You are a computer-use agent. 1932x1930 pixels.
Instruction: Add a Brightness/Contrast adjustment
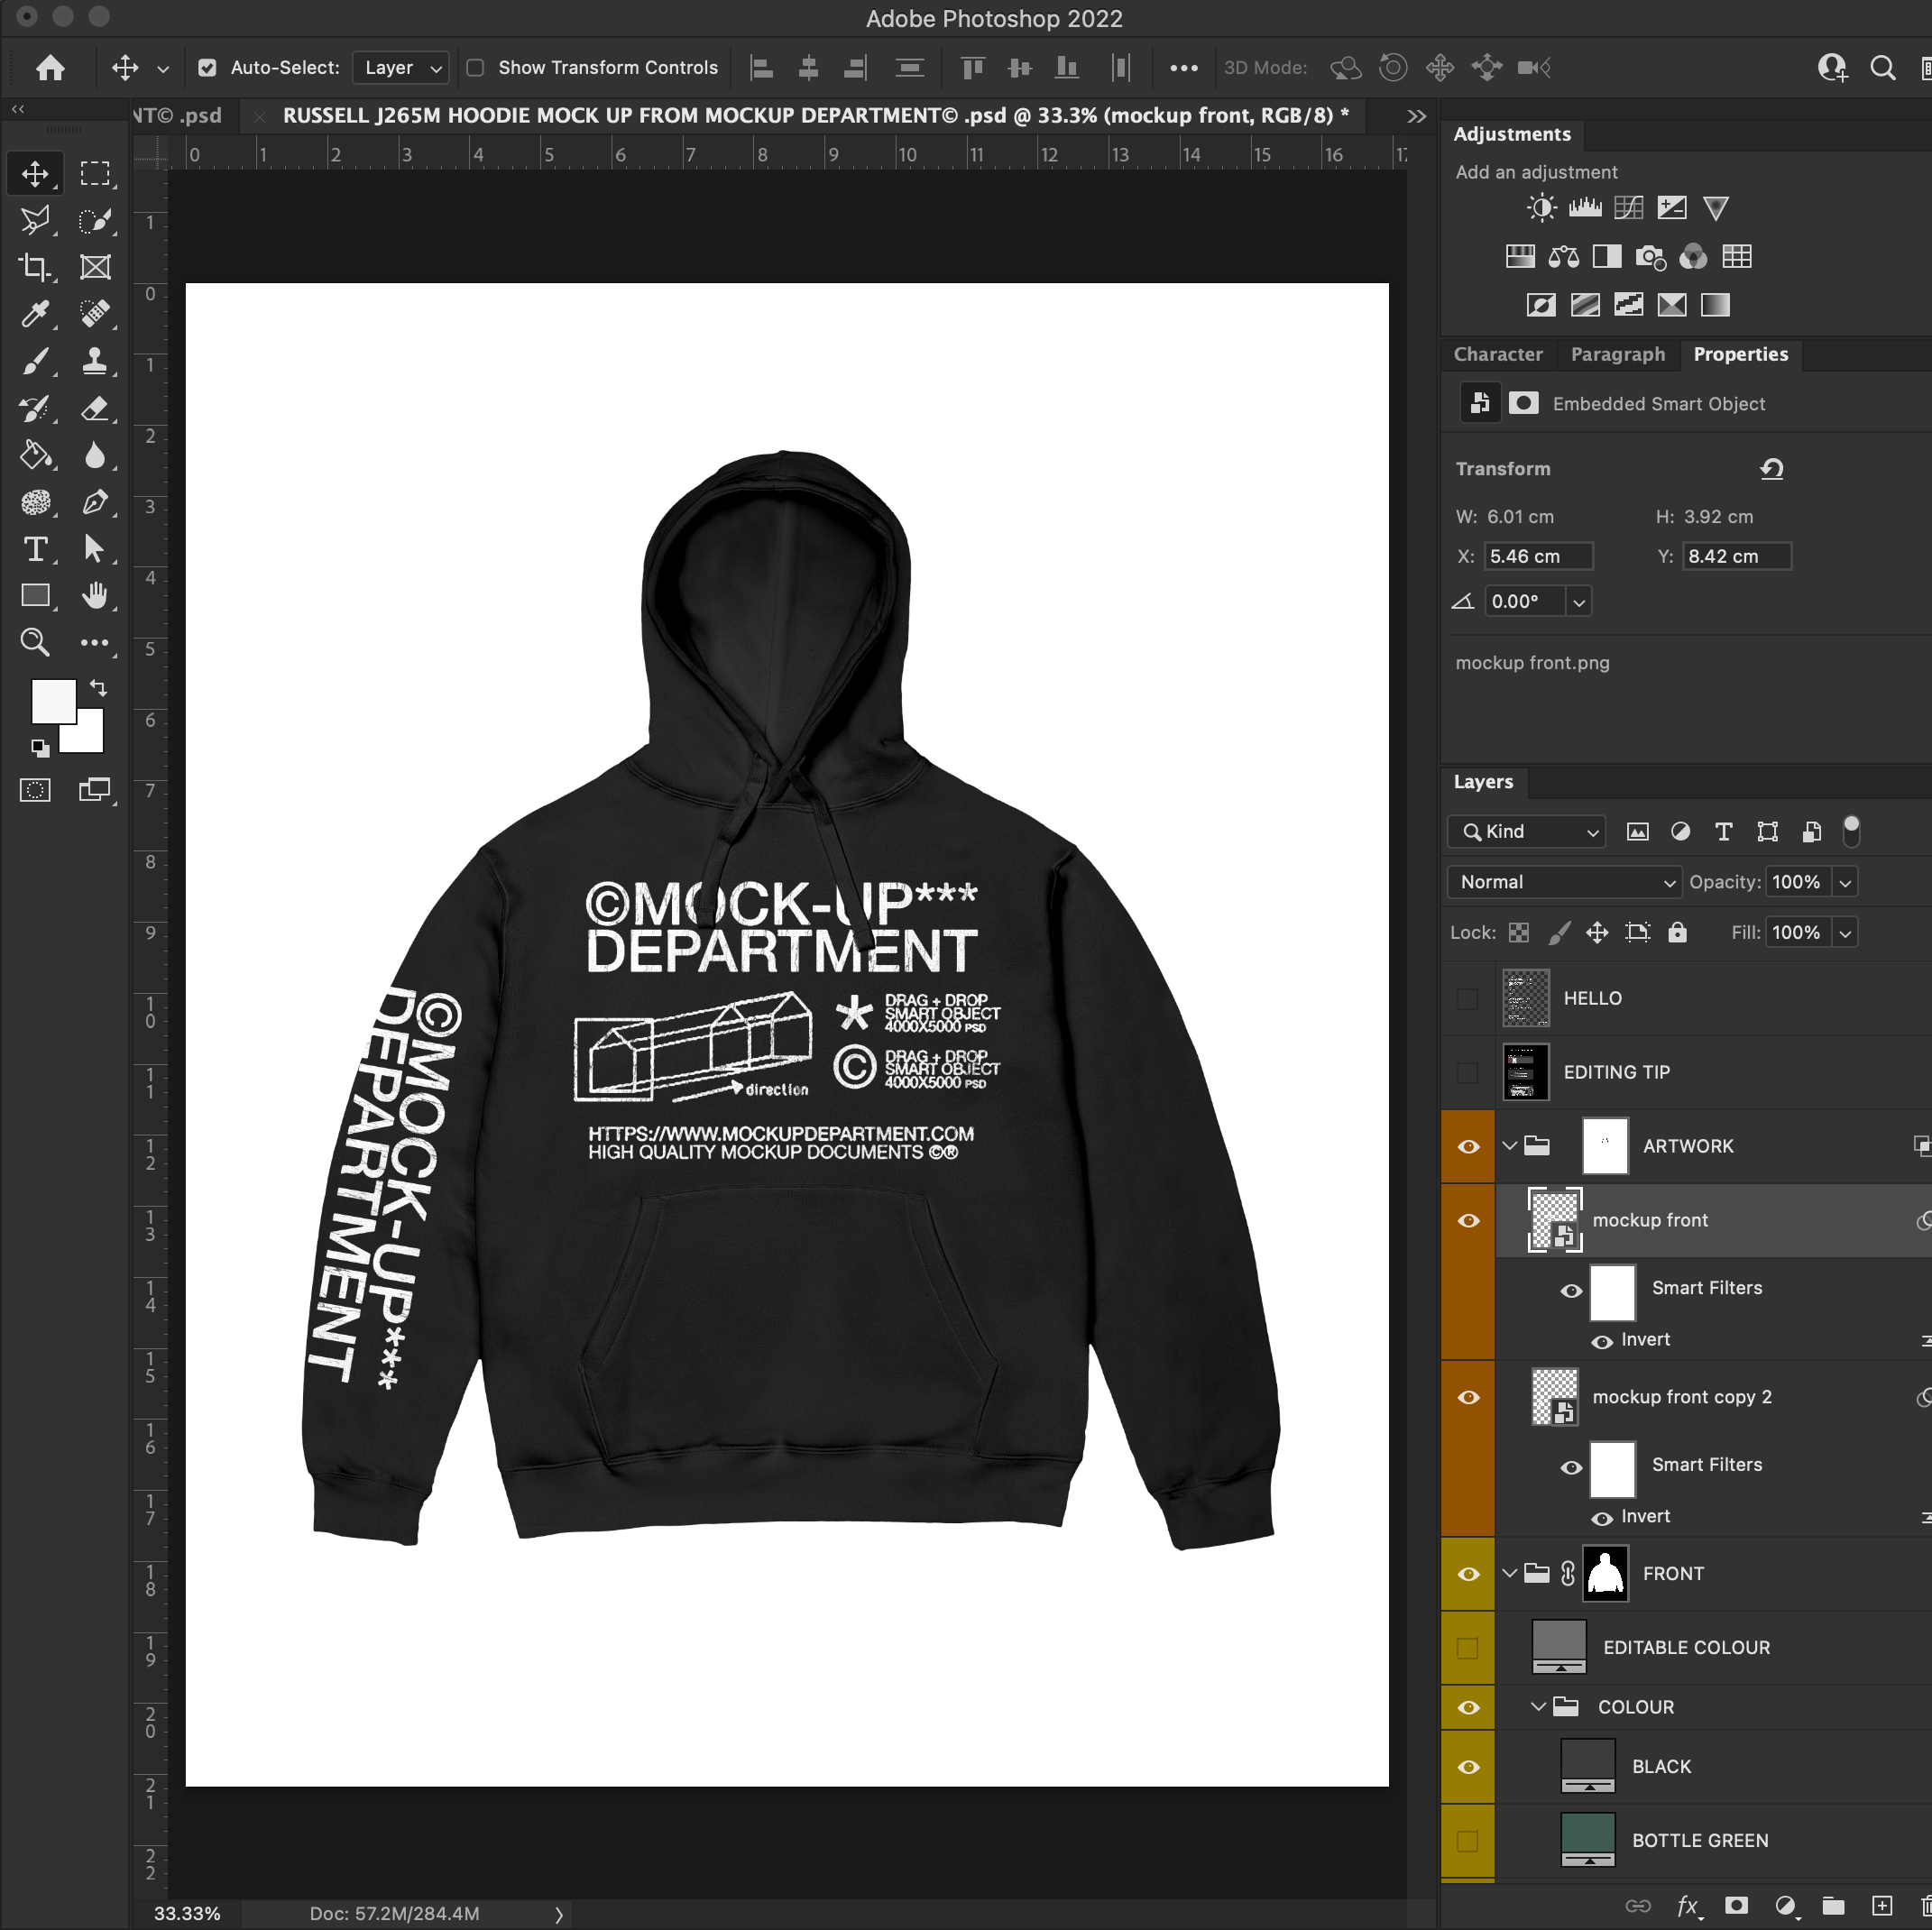tap(1541, 208)
